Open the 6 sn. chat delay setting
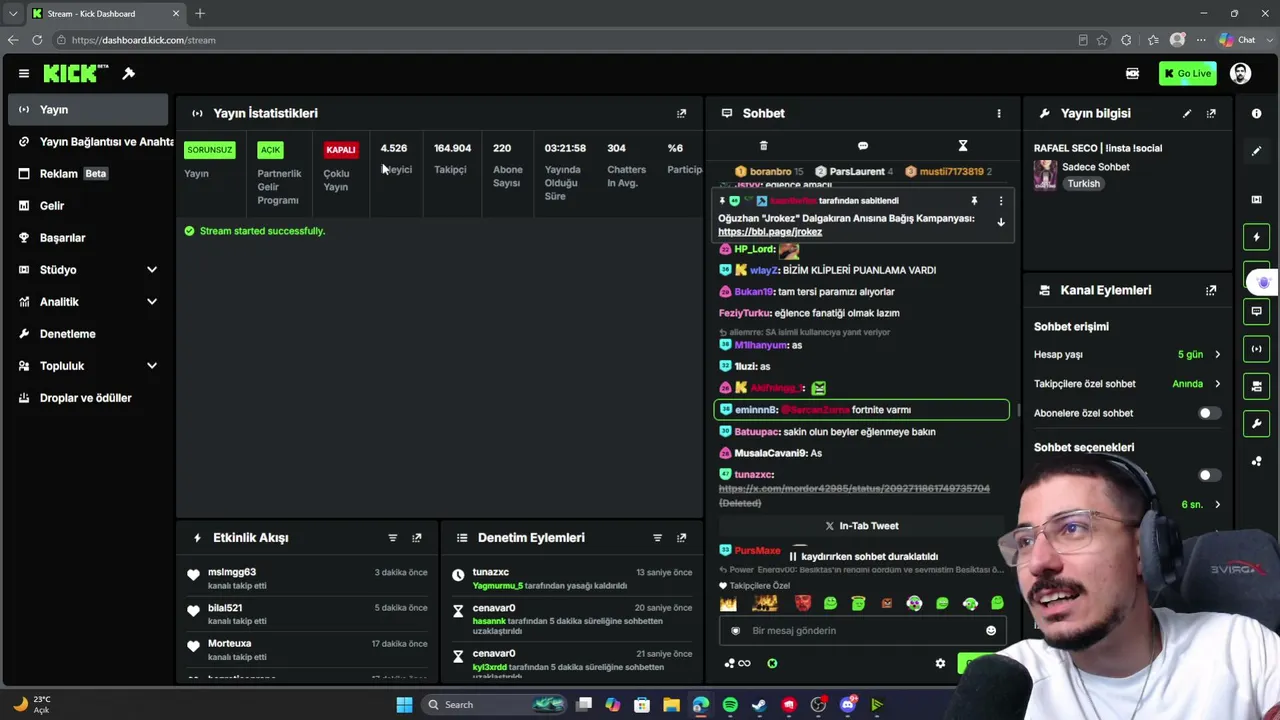Image resolution: width=1280 pixels, height=720 pixels. click(x=1200, y=505)
